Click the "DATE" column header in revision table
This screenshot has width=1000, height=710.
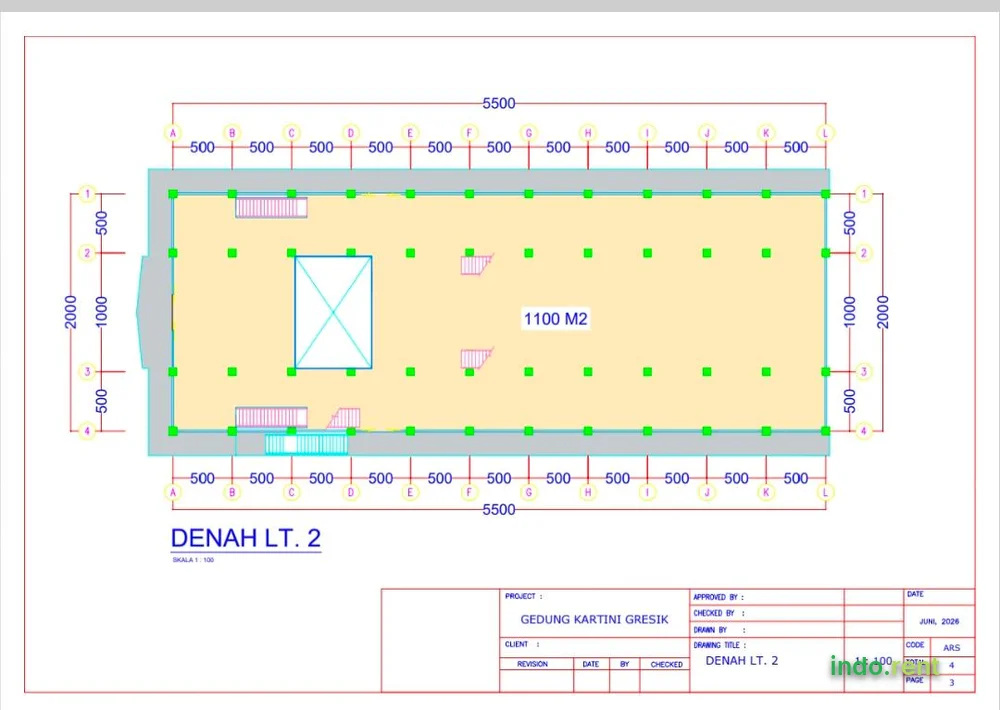tap(591, 664)
